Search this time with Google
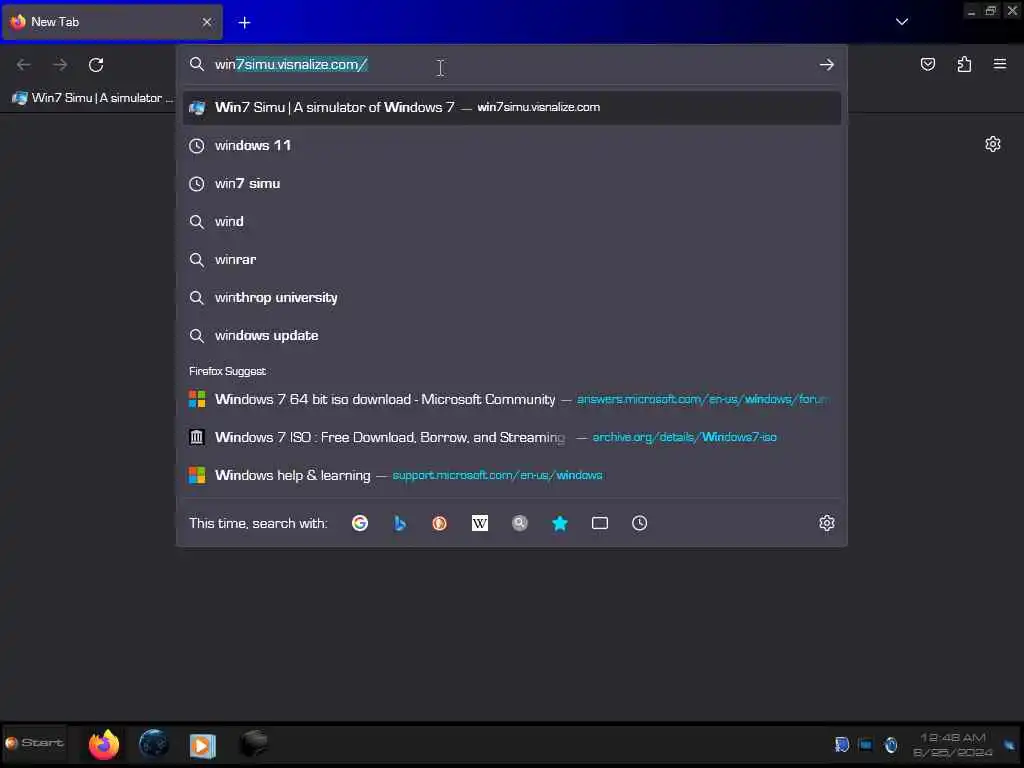Viewport: 1024px width, 768px height. (x=360, y=523)
